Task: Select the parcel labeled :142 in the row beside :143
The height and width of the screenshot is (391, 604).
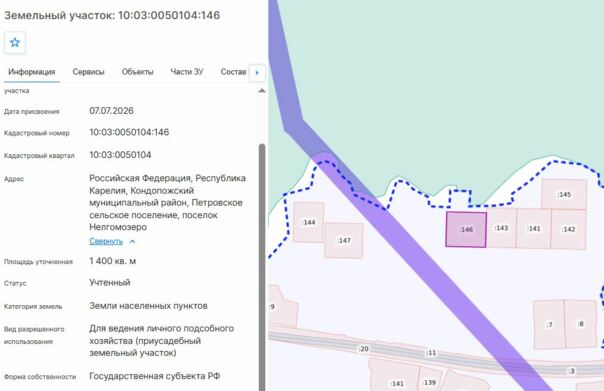Action: pyautogui.click(x=568, y=229)
